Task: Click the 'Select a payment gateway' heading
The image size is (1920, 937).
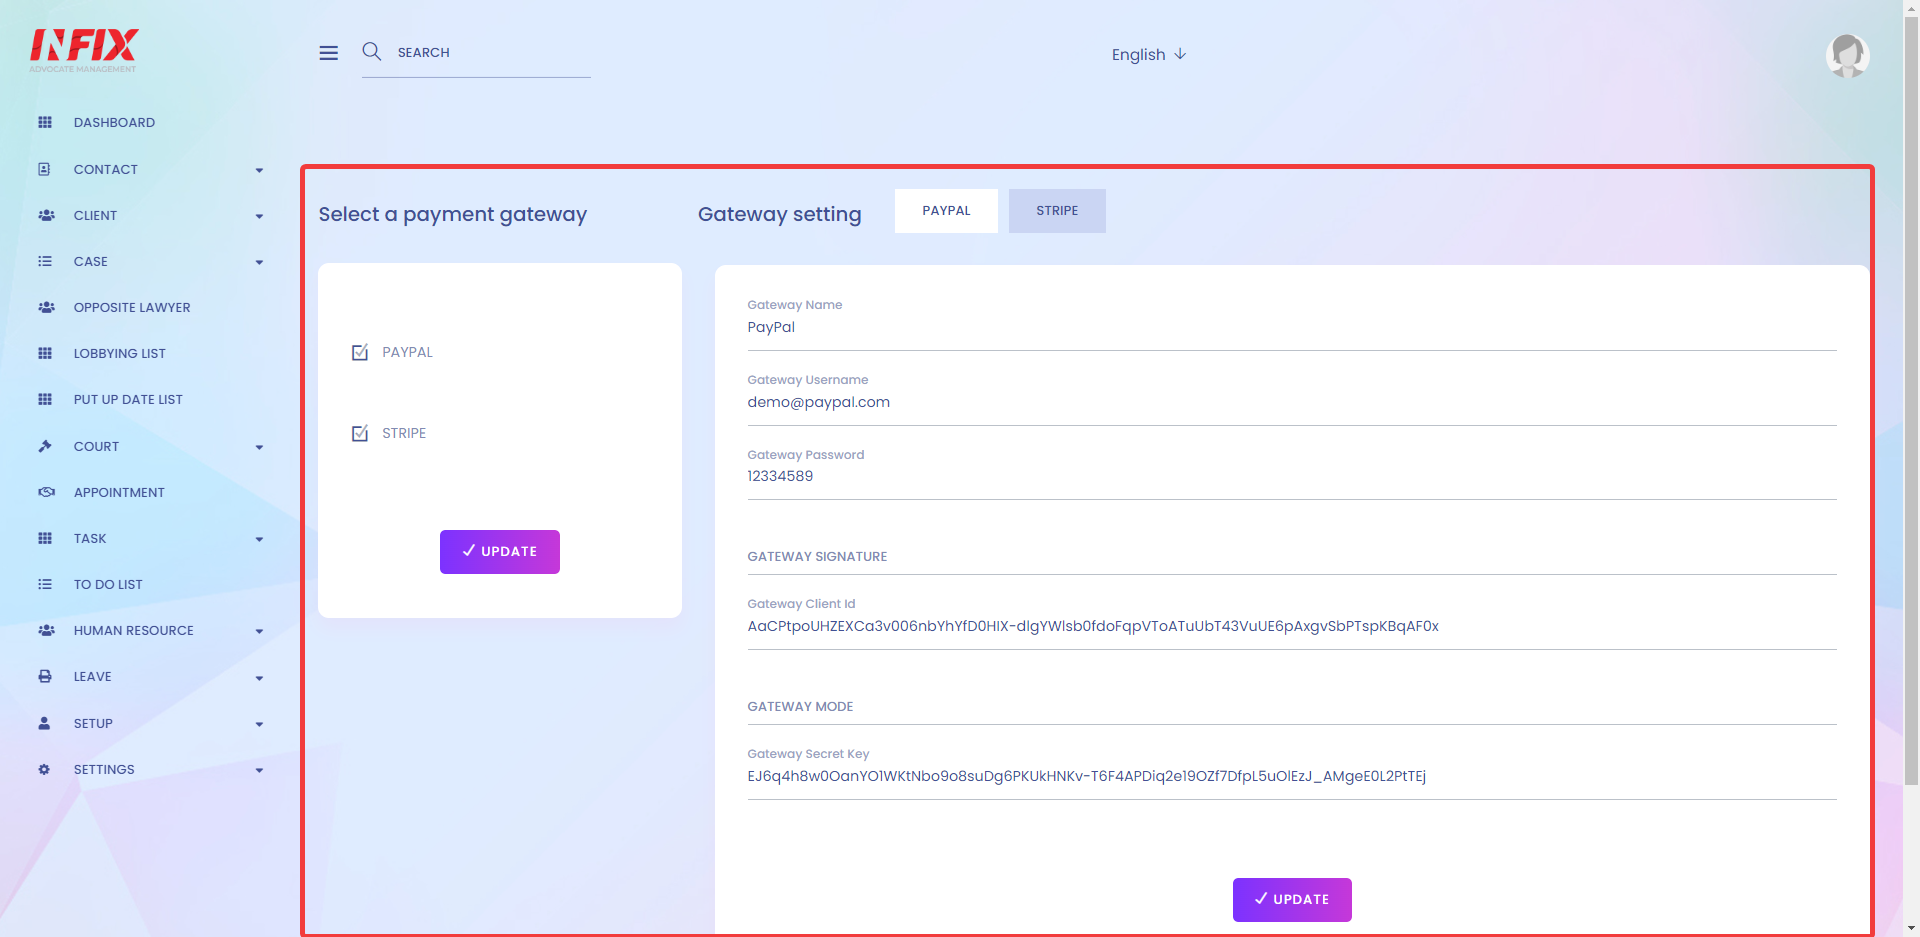Action: tap(453, 215)
